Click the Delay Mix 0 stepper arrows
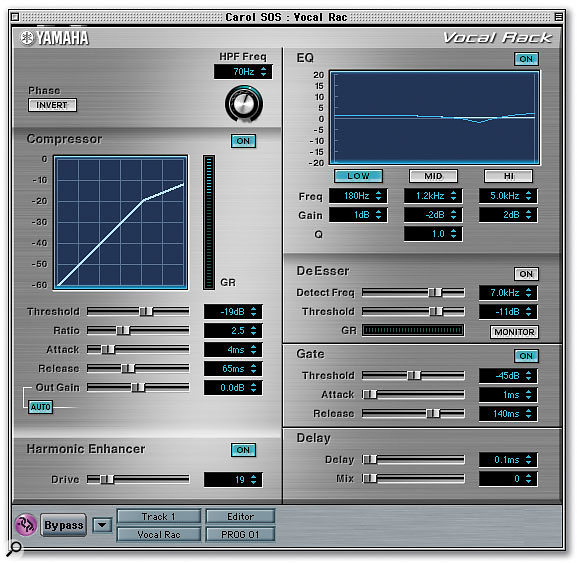 click(528, 479)
